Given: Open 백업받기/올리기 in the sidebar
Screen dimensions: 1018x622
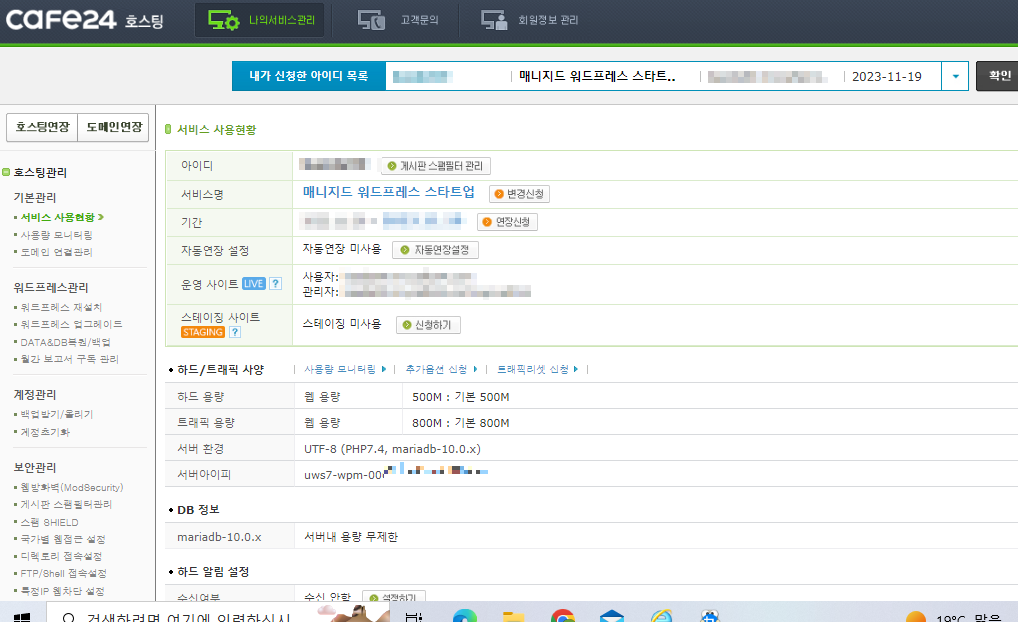Looking at the screenshot, I should [x=56, y=414].
